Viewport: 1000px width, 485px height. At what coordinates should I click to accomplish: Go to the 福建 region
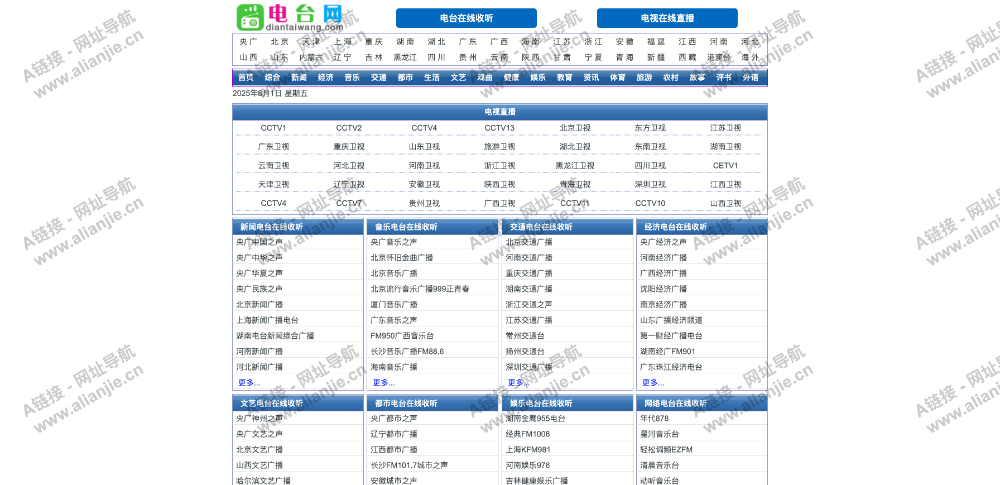656,42
